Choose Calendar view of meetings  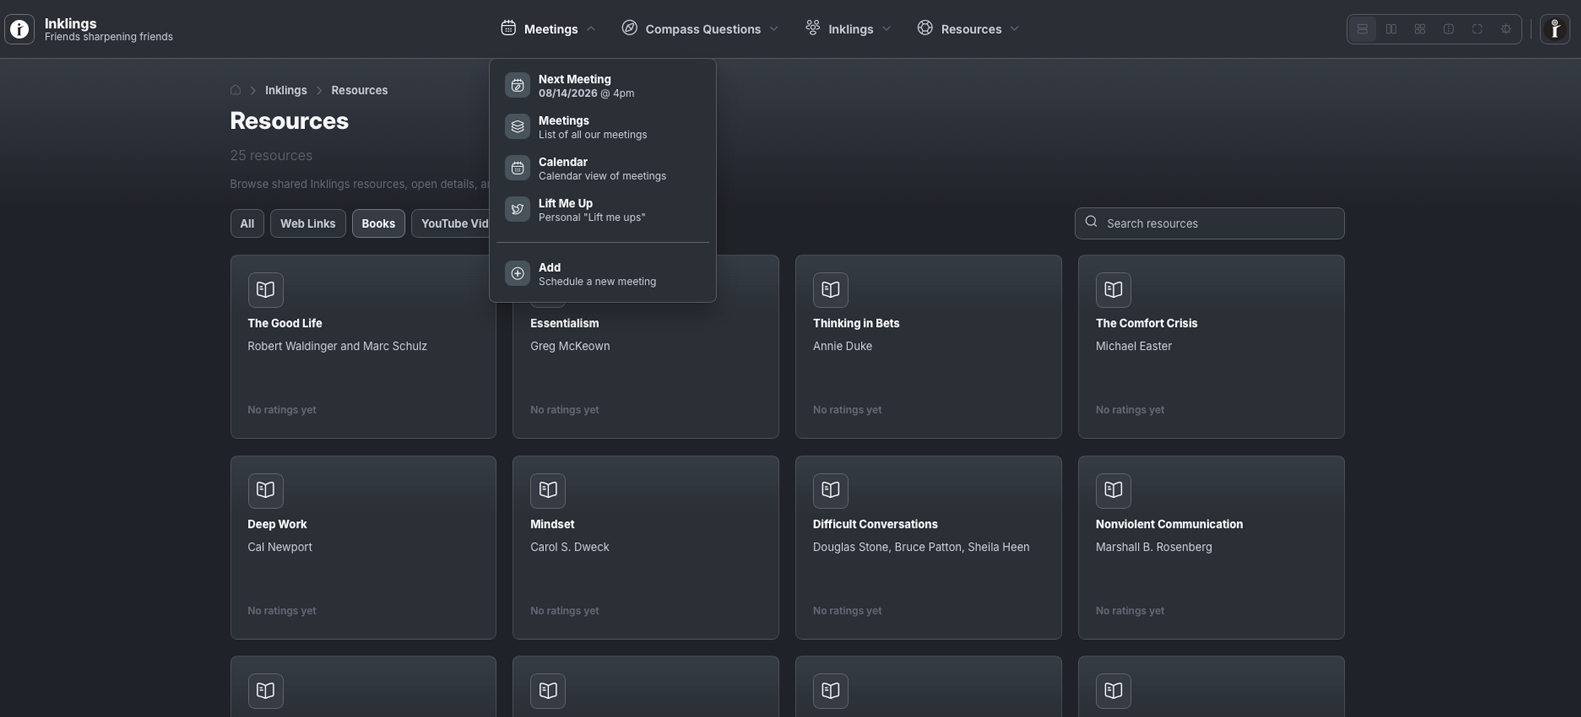(x=603, y=168)
